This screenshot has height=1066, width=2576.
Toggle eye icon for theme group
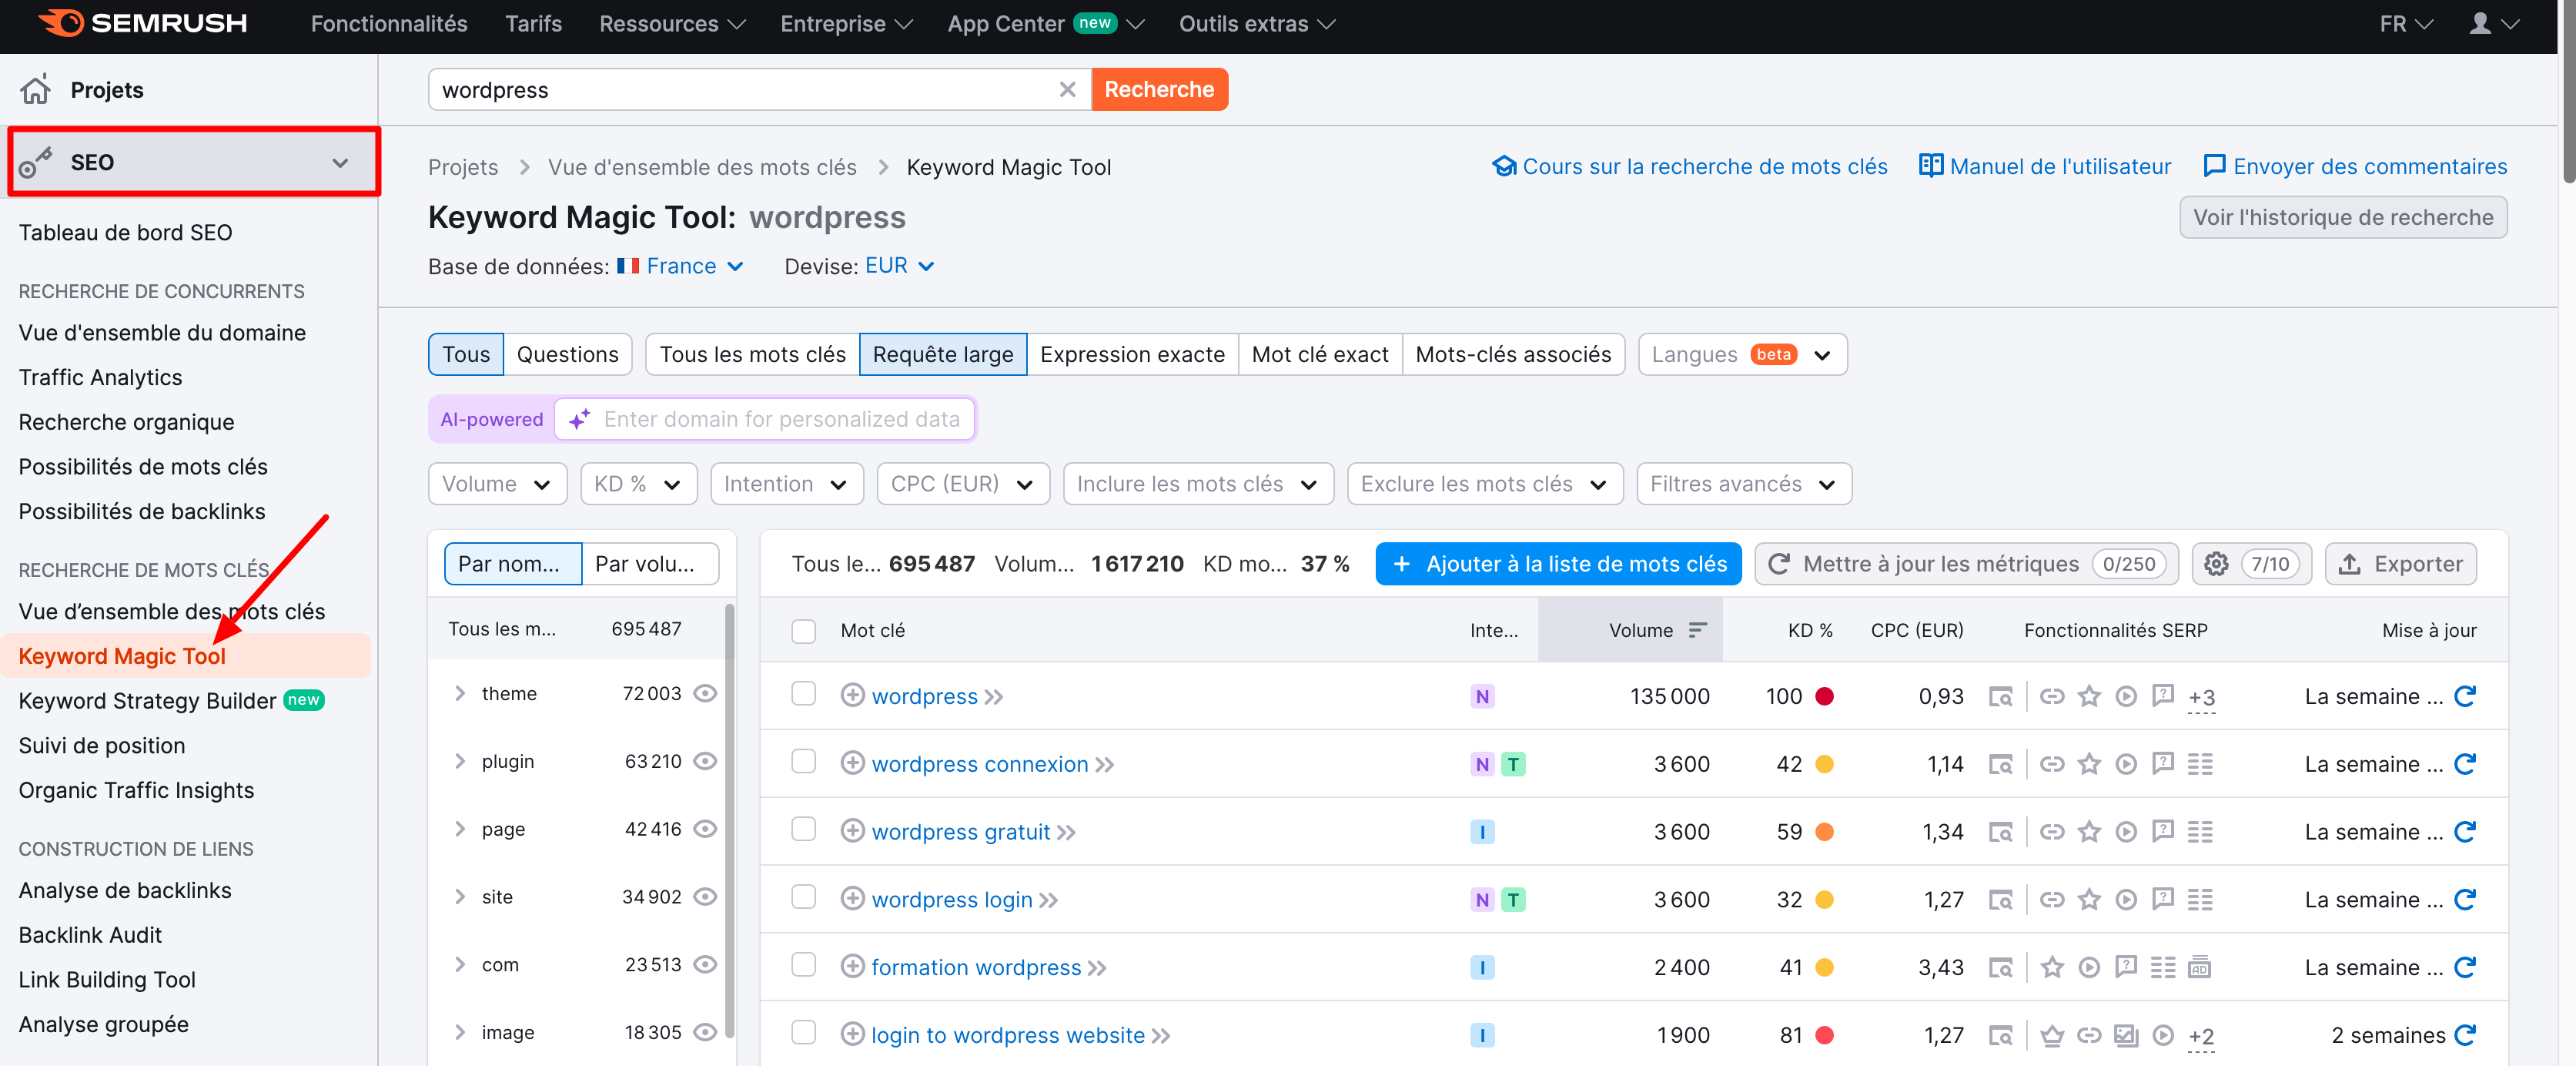[705, 694]
